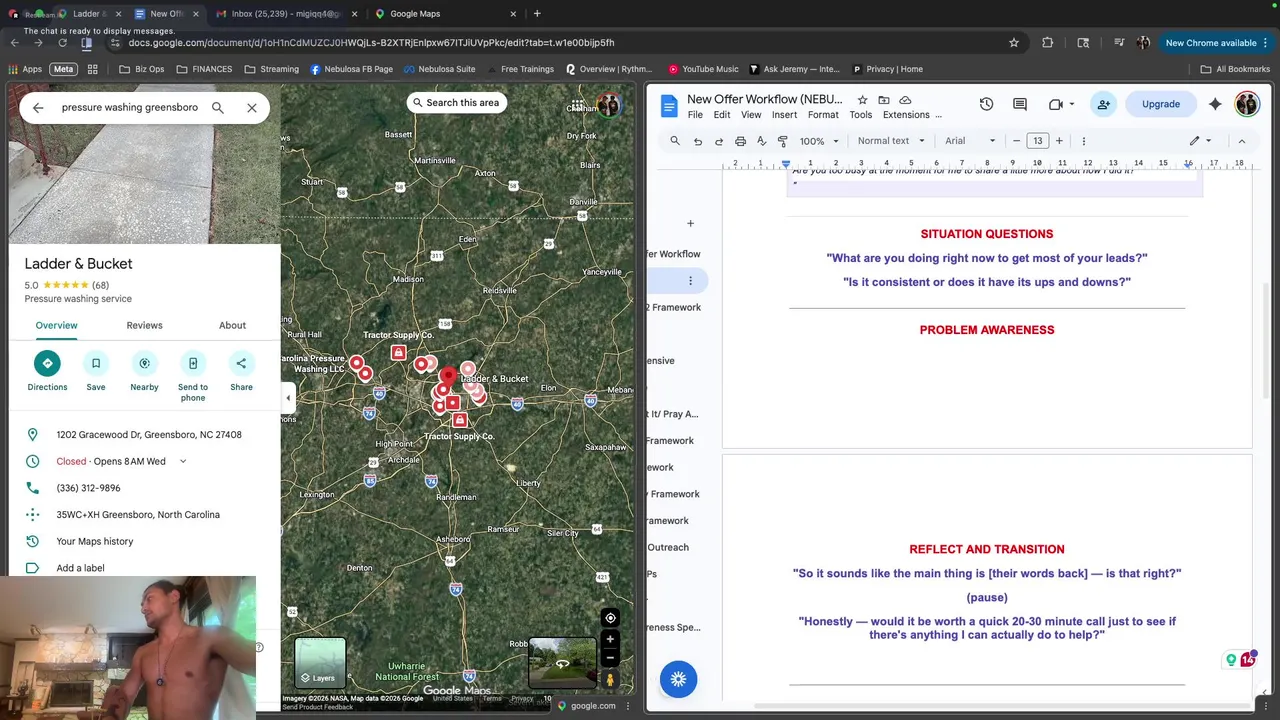Open the Street View thumbnail preview
The image size is (1280, 720).
click(x=562, y=662)
